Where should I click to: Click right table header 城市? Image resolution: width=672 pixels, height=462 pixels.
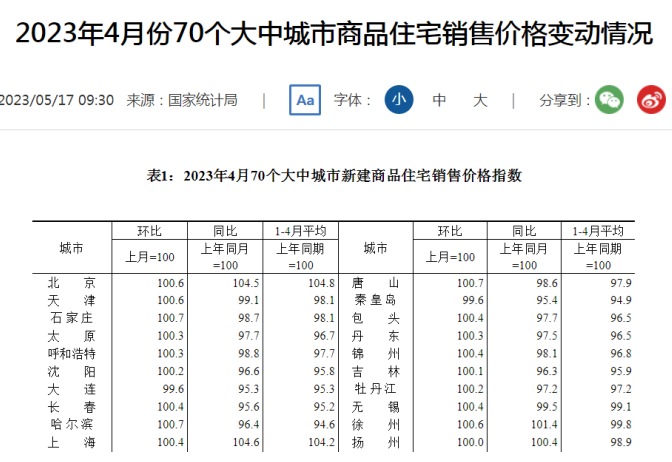point(375,248)
